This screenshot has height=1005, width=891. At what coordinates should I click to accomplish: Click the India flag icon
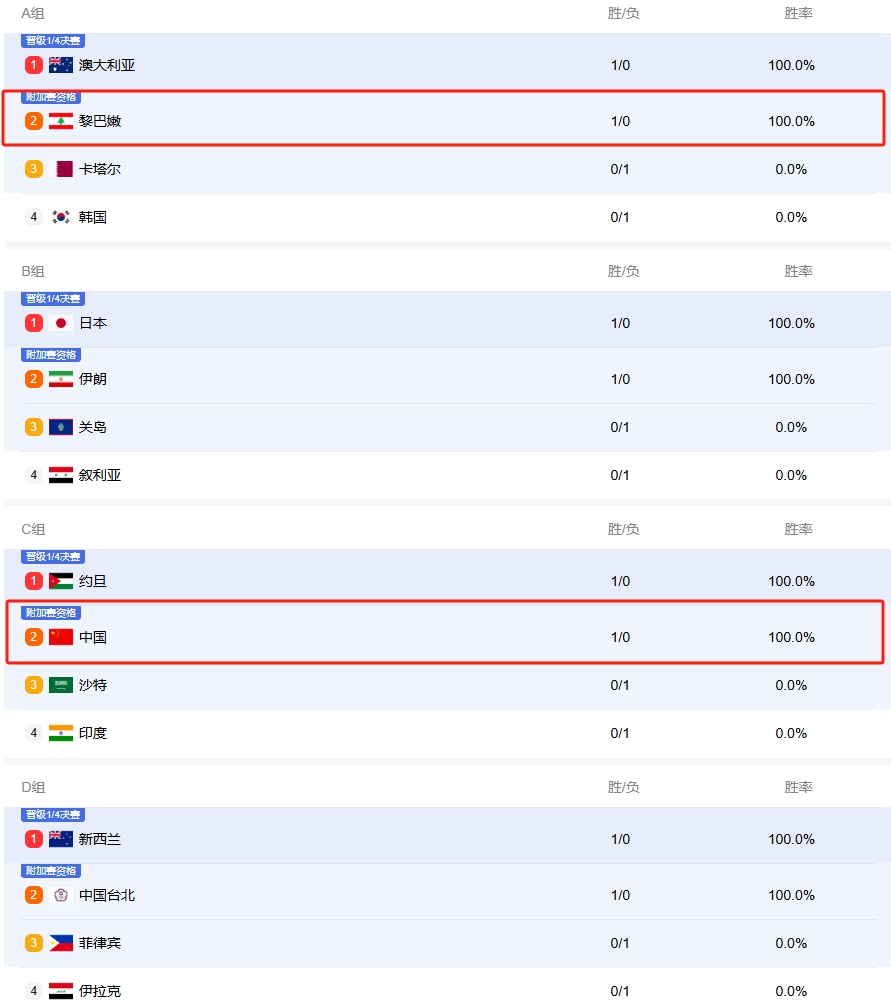tap(61, 733)
